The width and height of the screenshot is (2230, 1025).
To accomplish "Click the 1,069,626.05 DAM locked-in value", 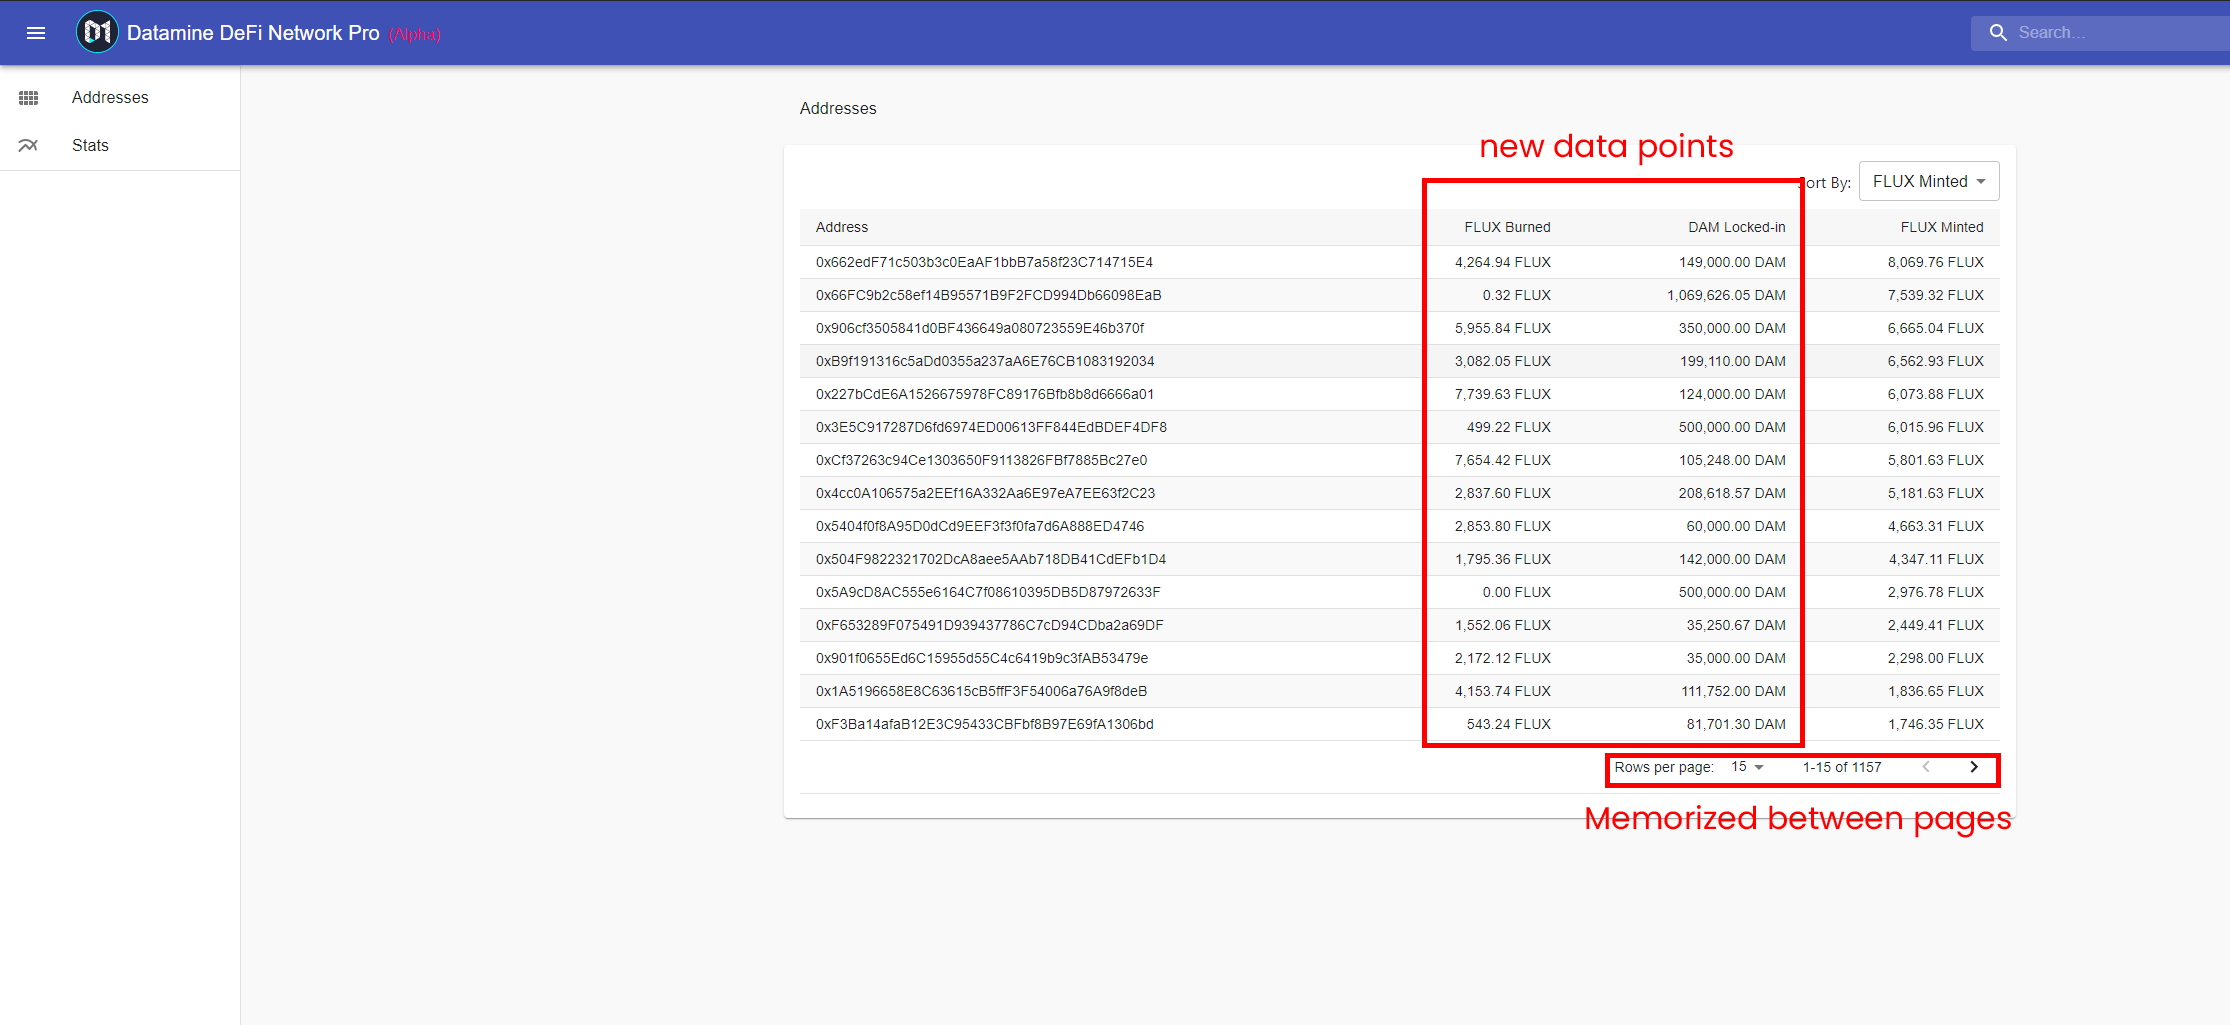I will 1726,295.
